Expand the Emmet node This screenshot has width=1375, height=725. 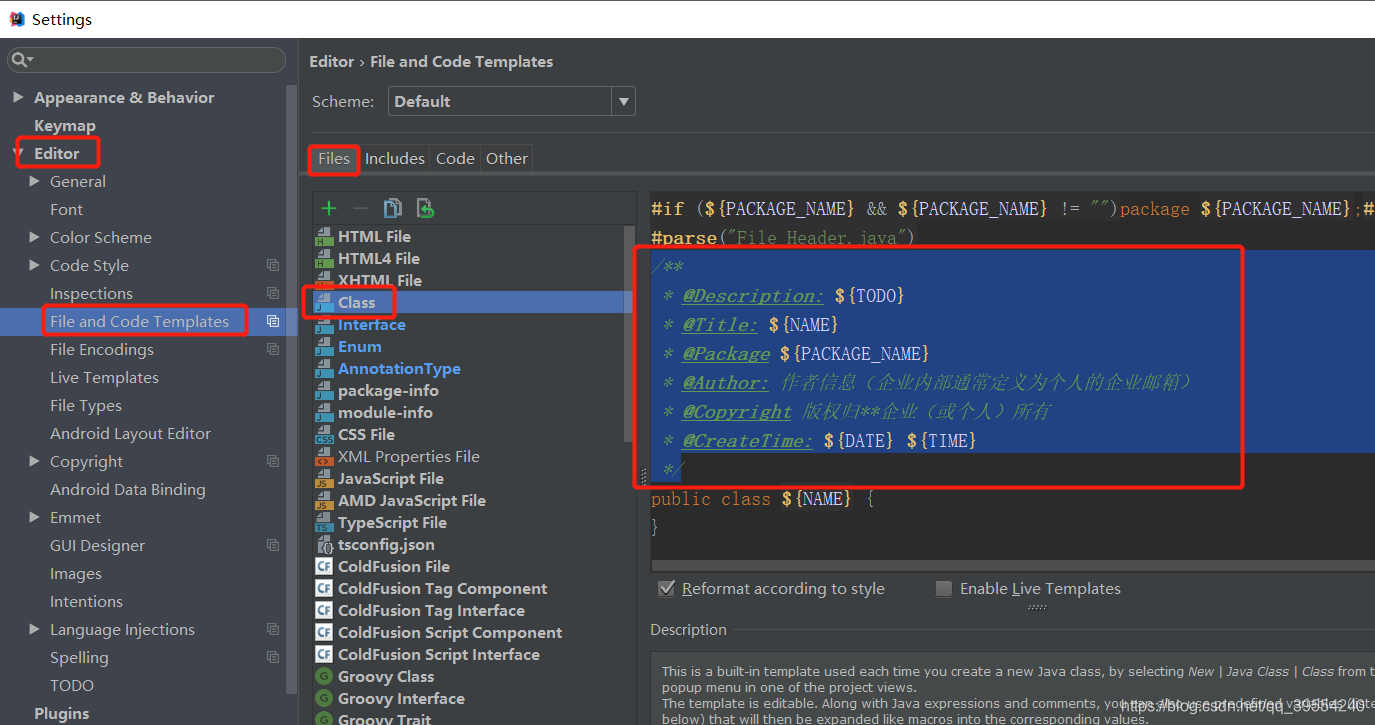[x=35, y=517]
